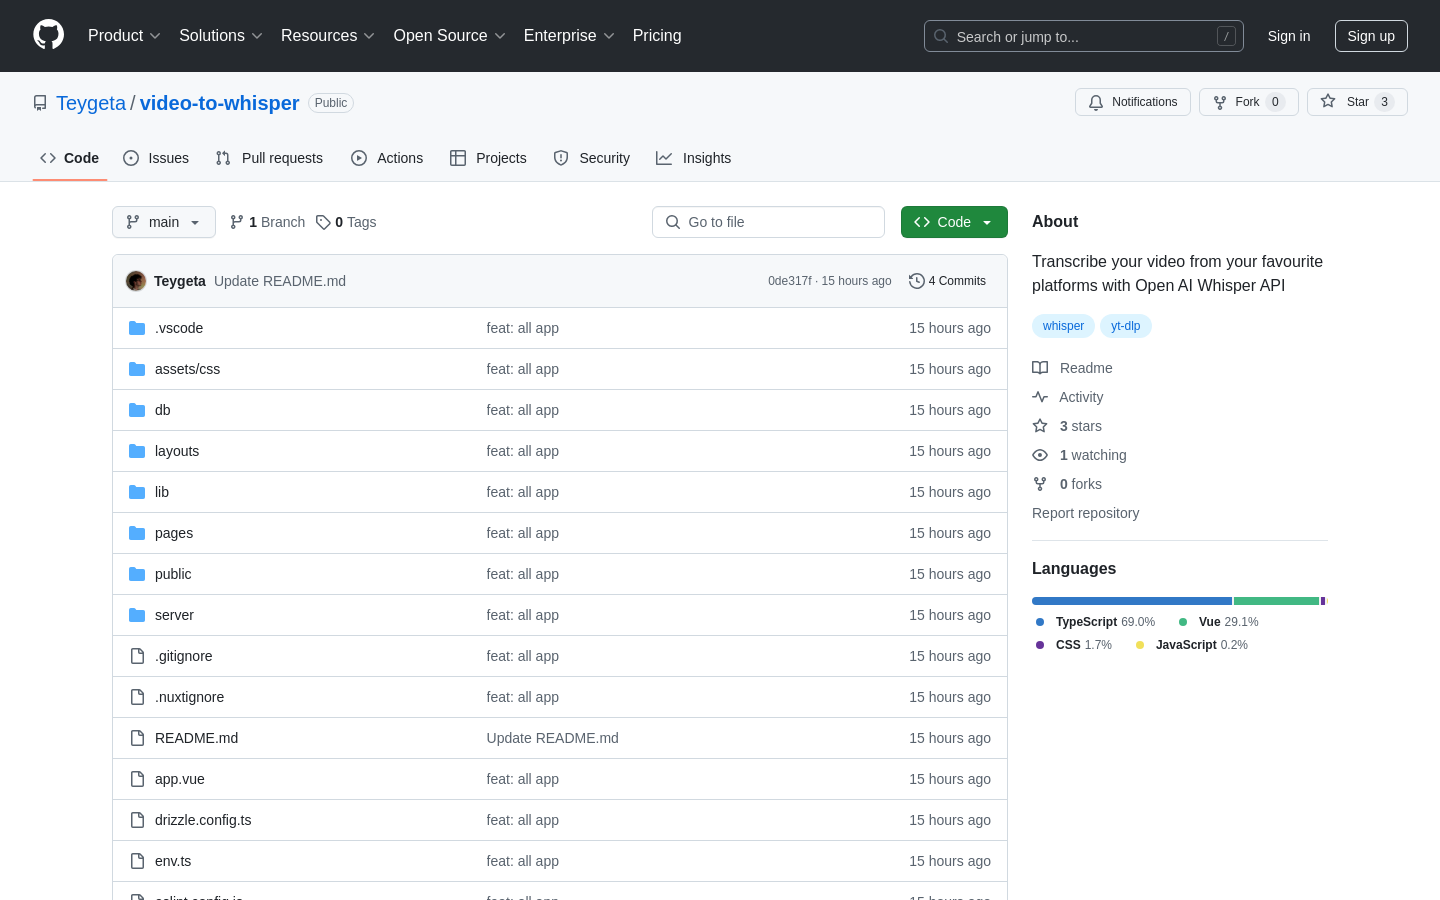Go to GitHub home via Octocat logo

[48, 35]
